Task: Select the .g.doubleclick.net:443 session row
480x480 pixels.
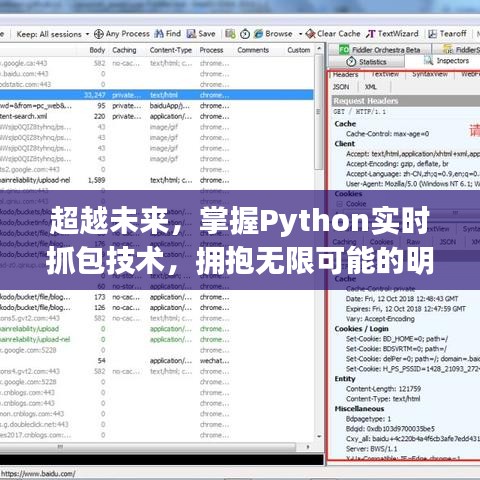Action: [157, 425]
